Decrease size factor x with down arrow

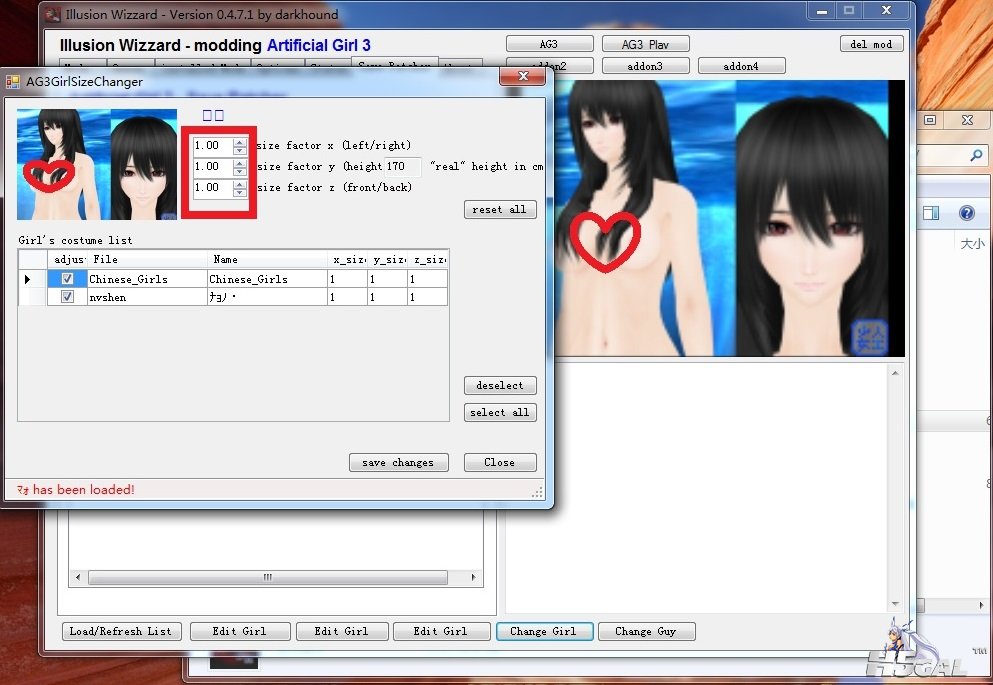tap(239, 150)
